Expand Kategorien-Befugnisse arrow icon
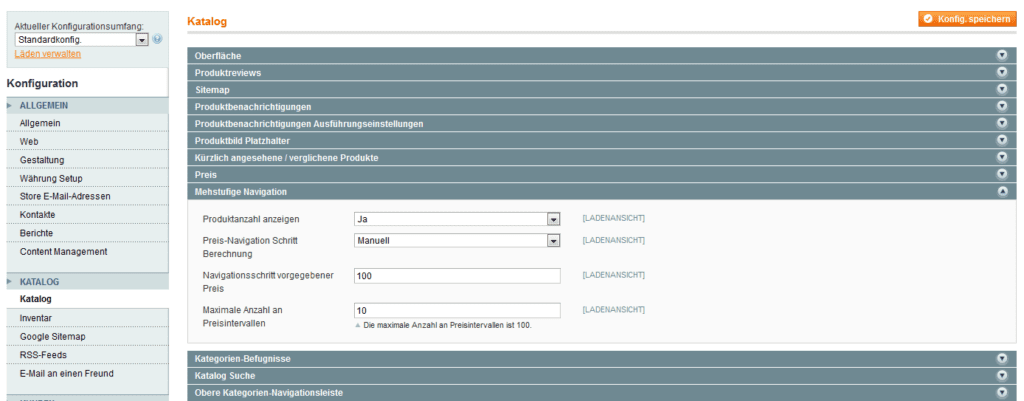Viewport: 1024px width, 401px height. [1001, 358]
